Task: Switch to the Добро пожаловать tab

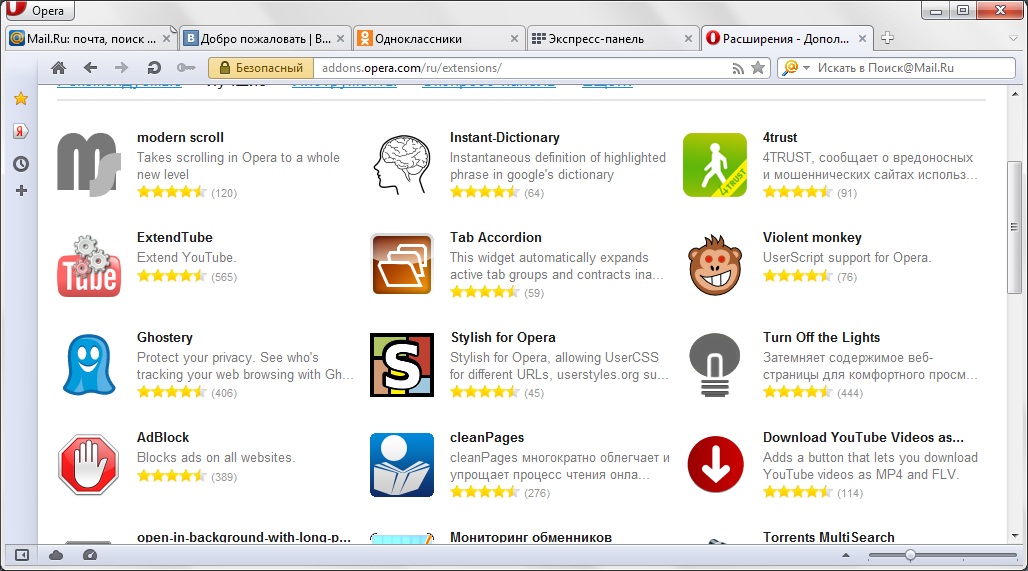Action: [x=264, y=39]
